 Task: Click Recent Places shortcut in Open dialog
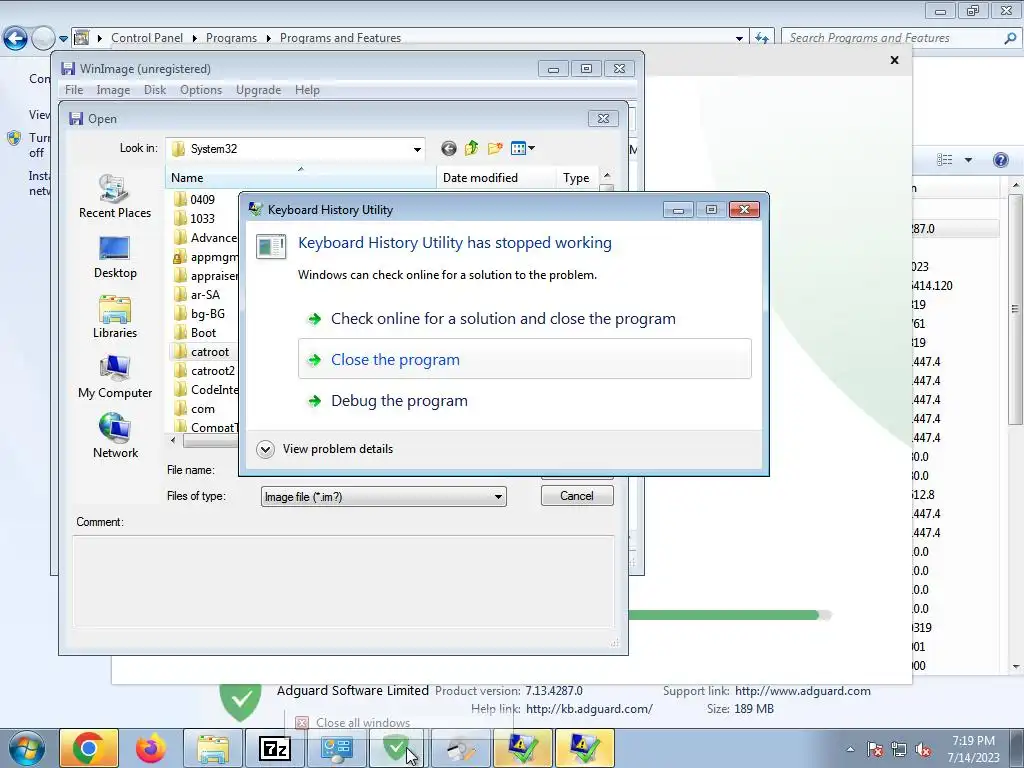[x=115, y=197]
